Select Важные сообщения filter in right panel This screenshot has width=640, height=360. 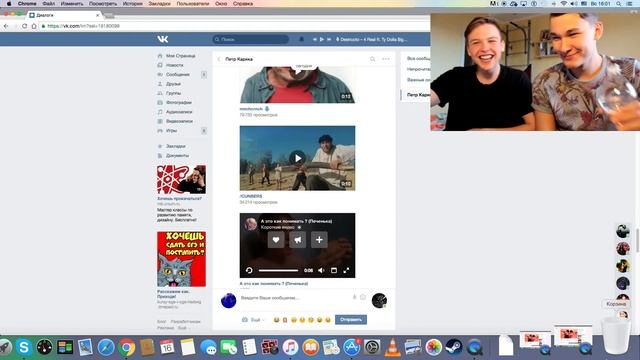418,80
